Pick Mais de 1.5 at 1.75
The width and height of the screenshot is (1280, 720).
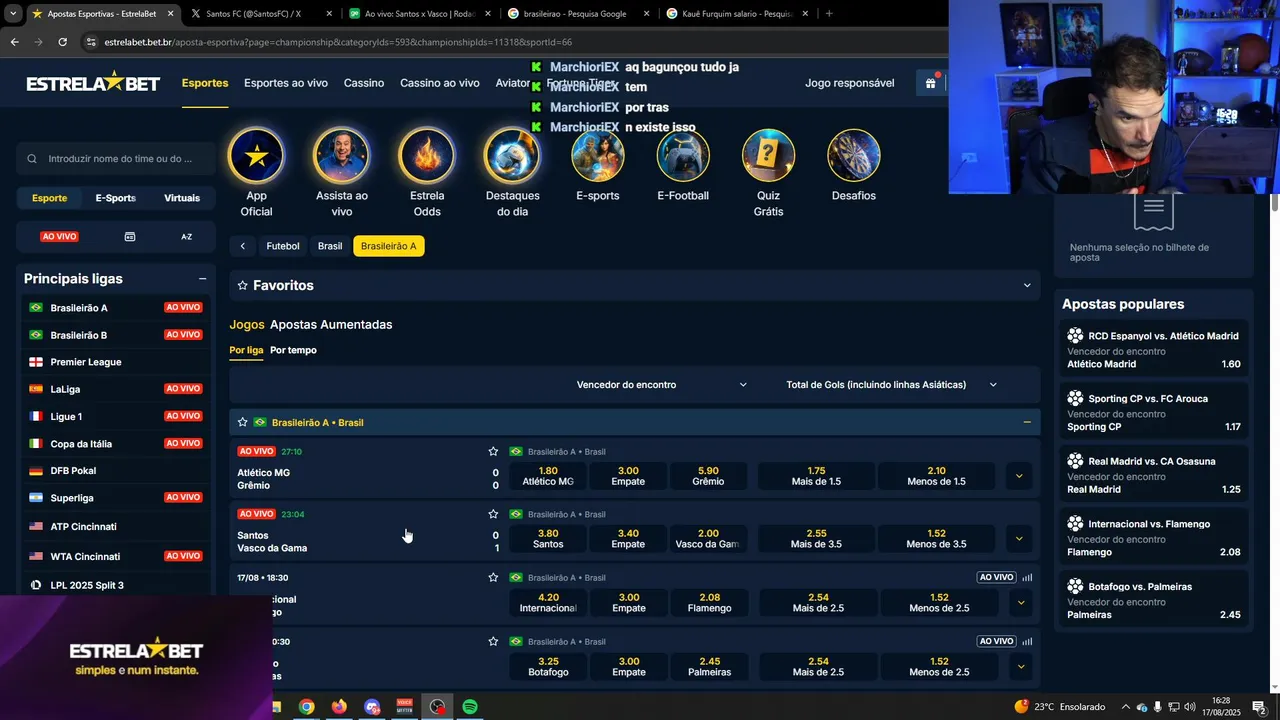pos(816,476)
